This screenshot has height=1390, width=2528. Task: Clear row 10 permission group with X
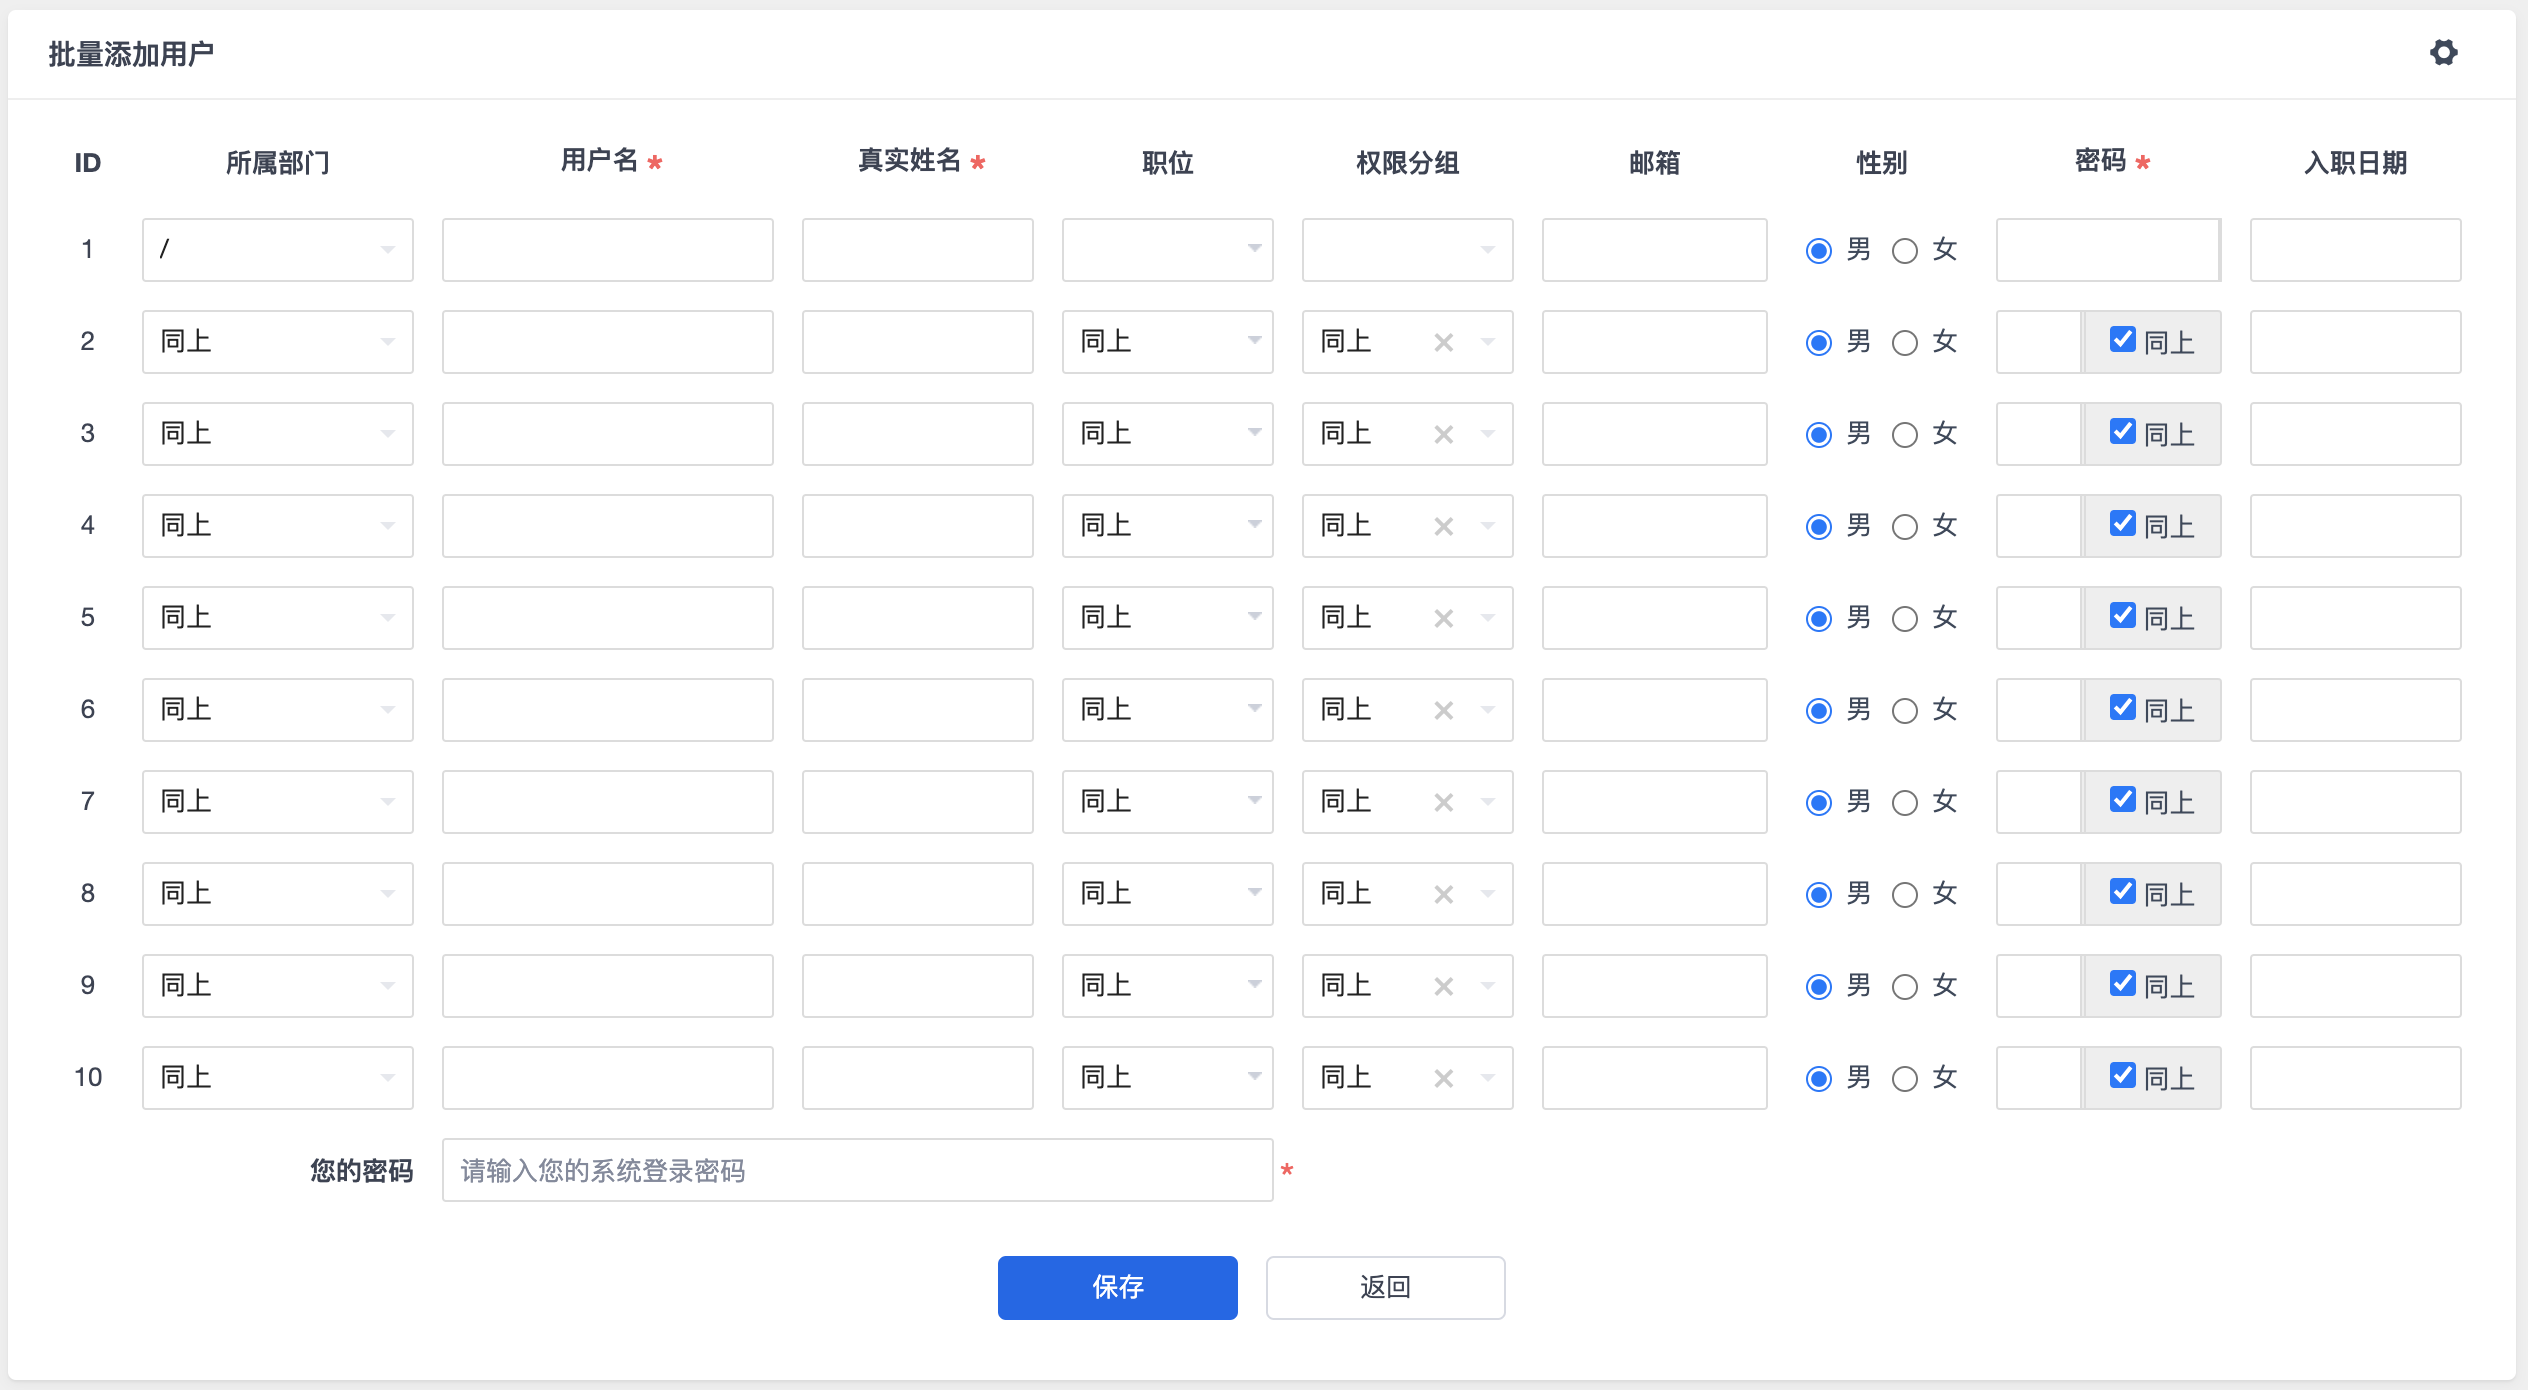pyautogui.click(x=1443, y=1079)
